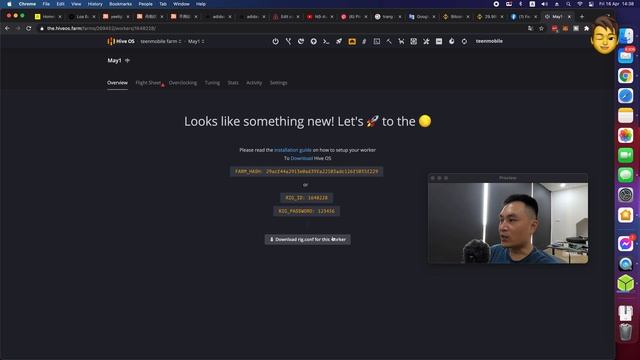This screenshot has height=360, width=640.
Task: Go back with Chrome's back arrow
Action: point(7,28)
